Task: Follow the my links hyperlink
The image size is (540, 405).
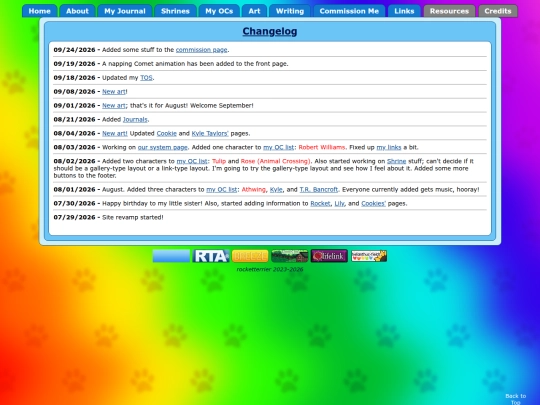Action: coord(389,147)
